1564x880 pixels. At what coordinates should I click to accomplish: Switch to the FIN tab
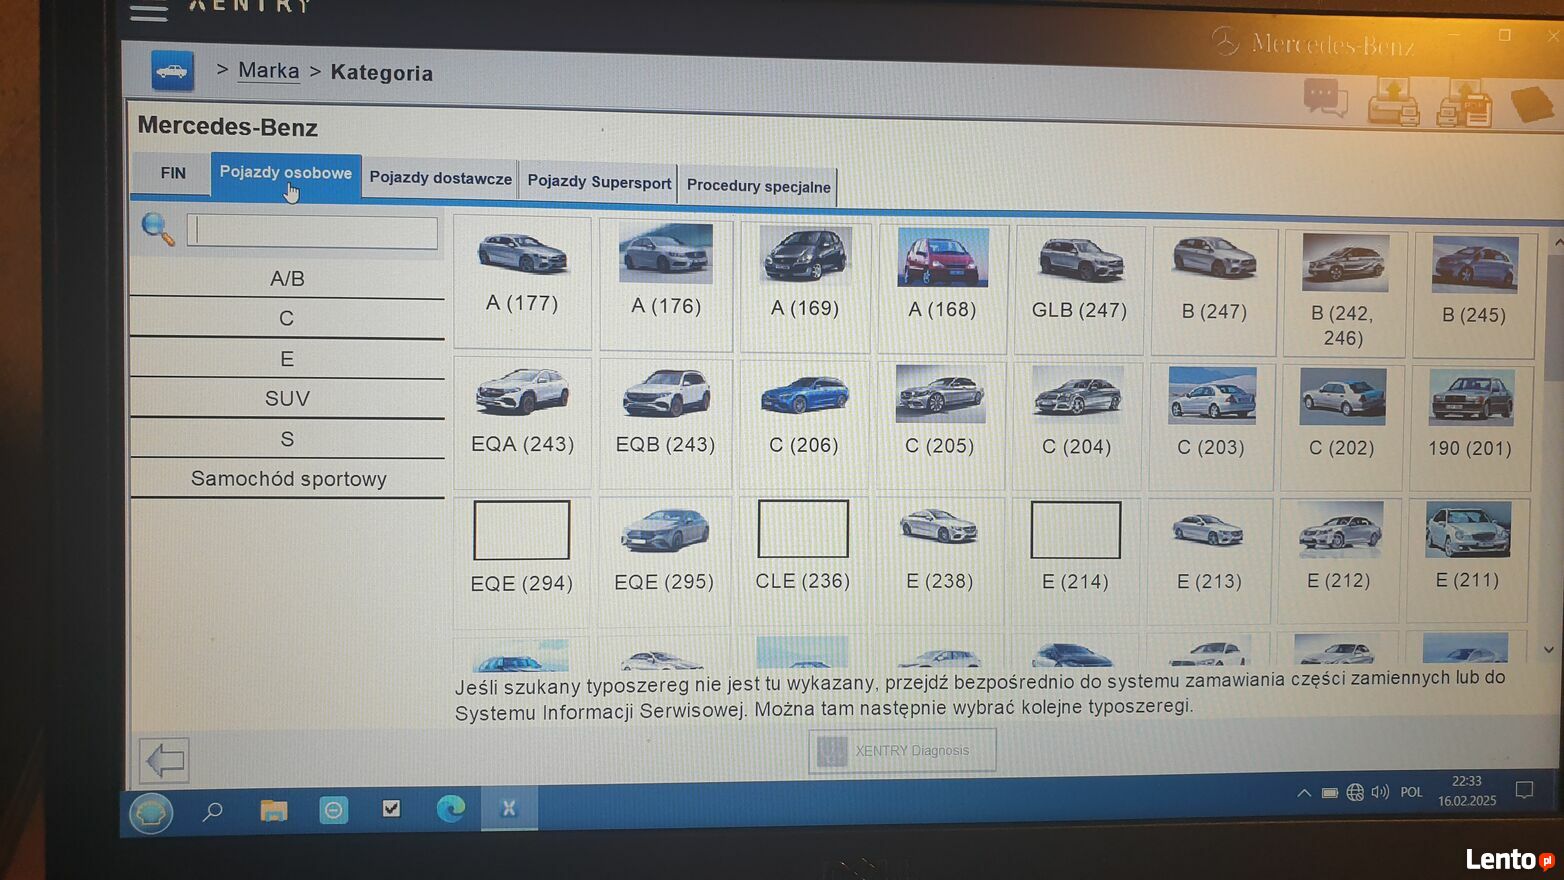(173, 173)
